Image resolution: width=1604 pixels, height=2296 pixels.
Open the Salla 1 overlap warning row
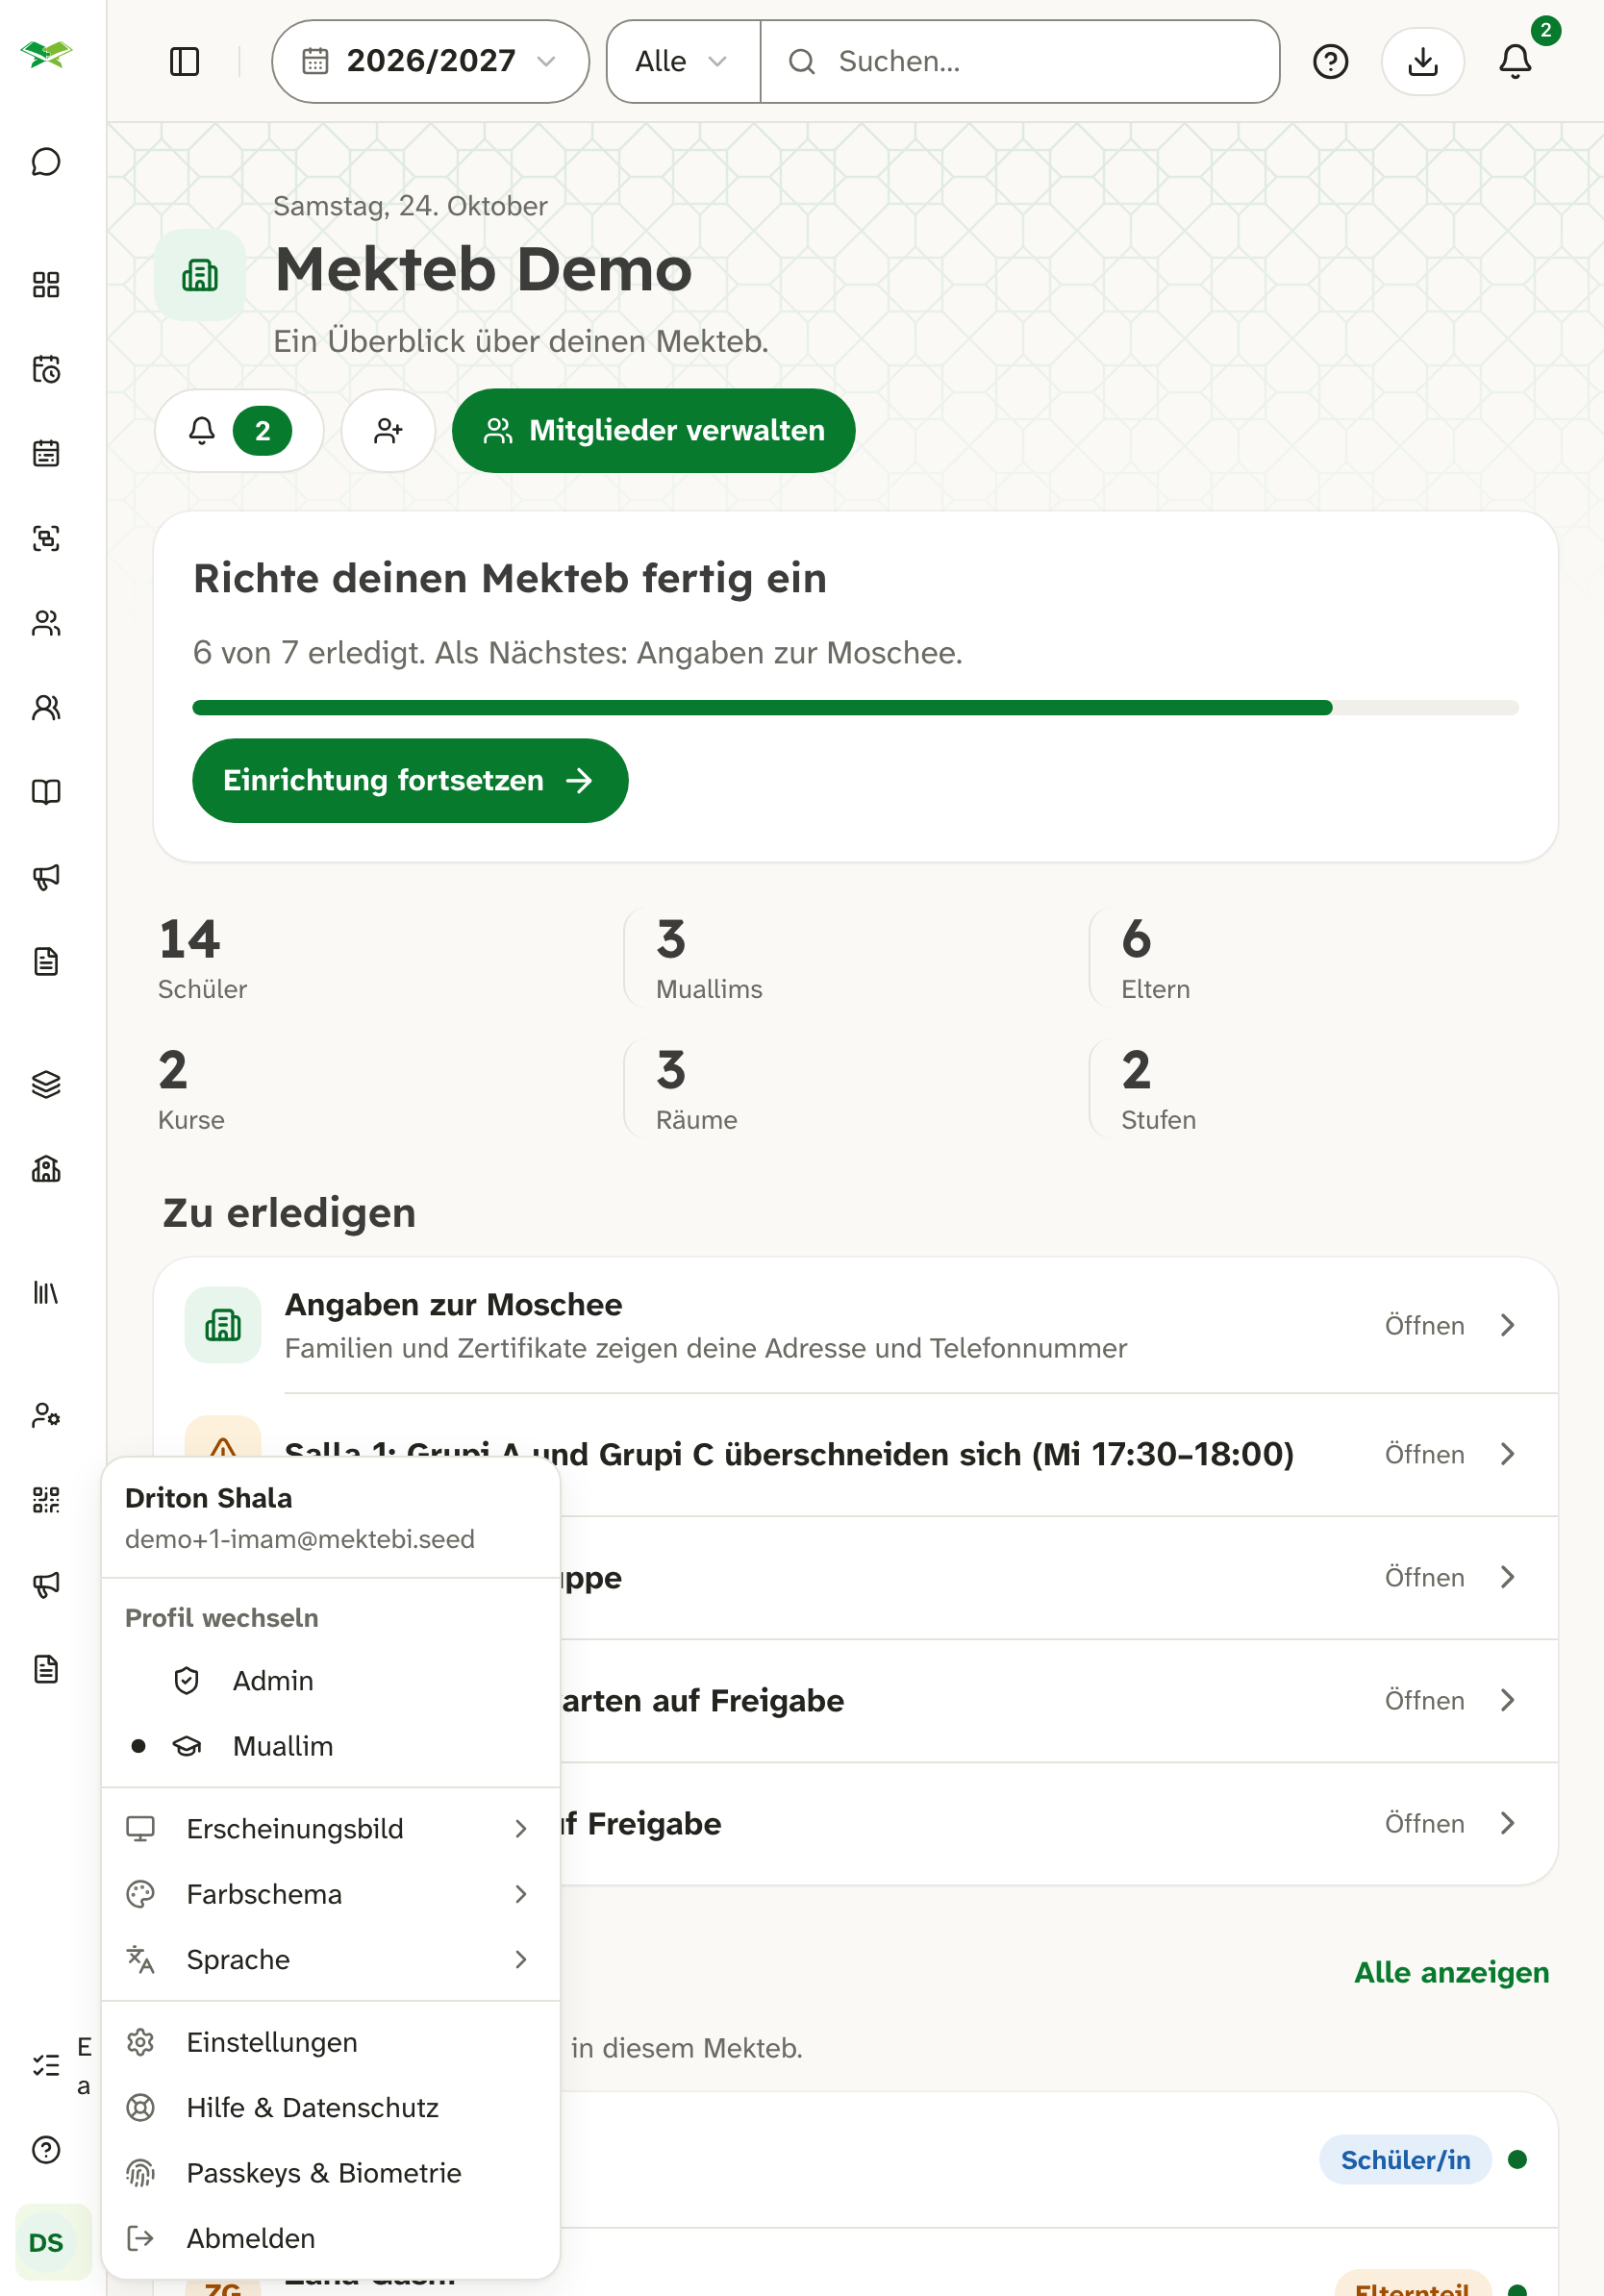pyautogui.click(x=856, y=1454)
